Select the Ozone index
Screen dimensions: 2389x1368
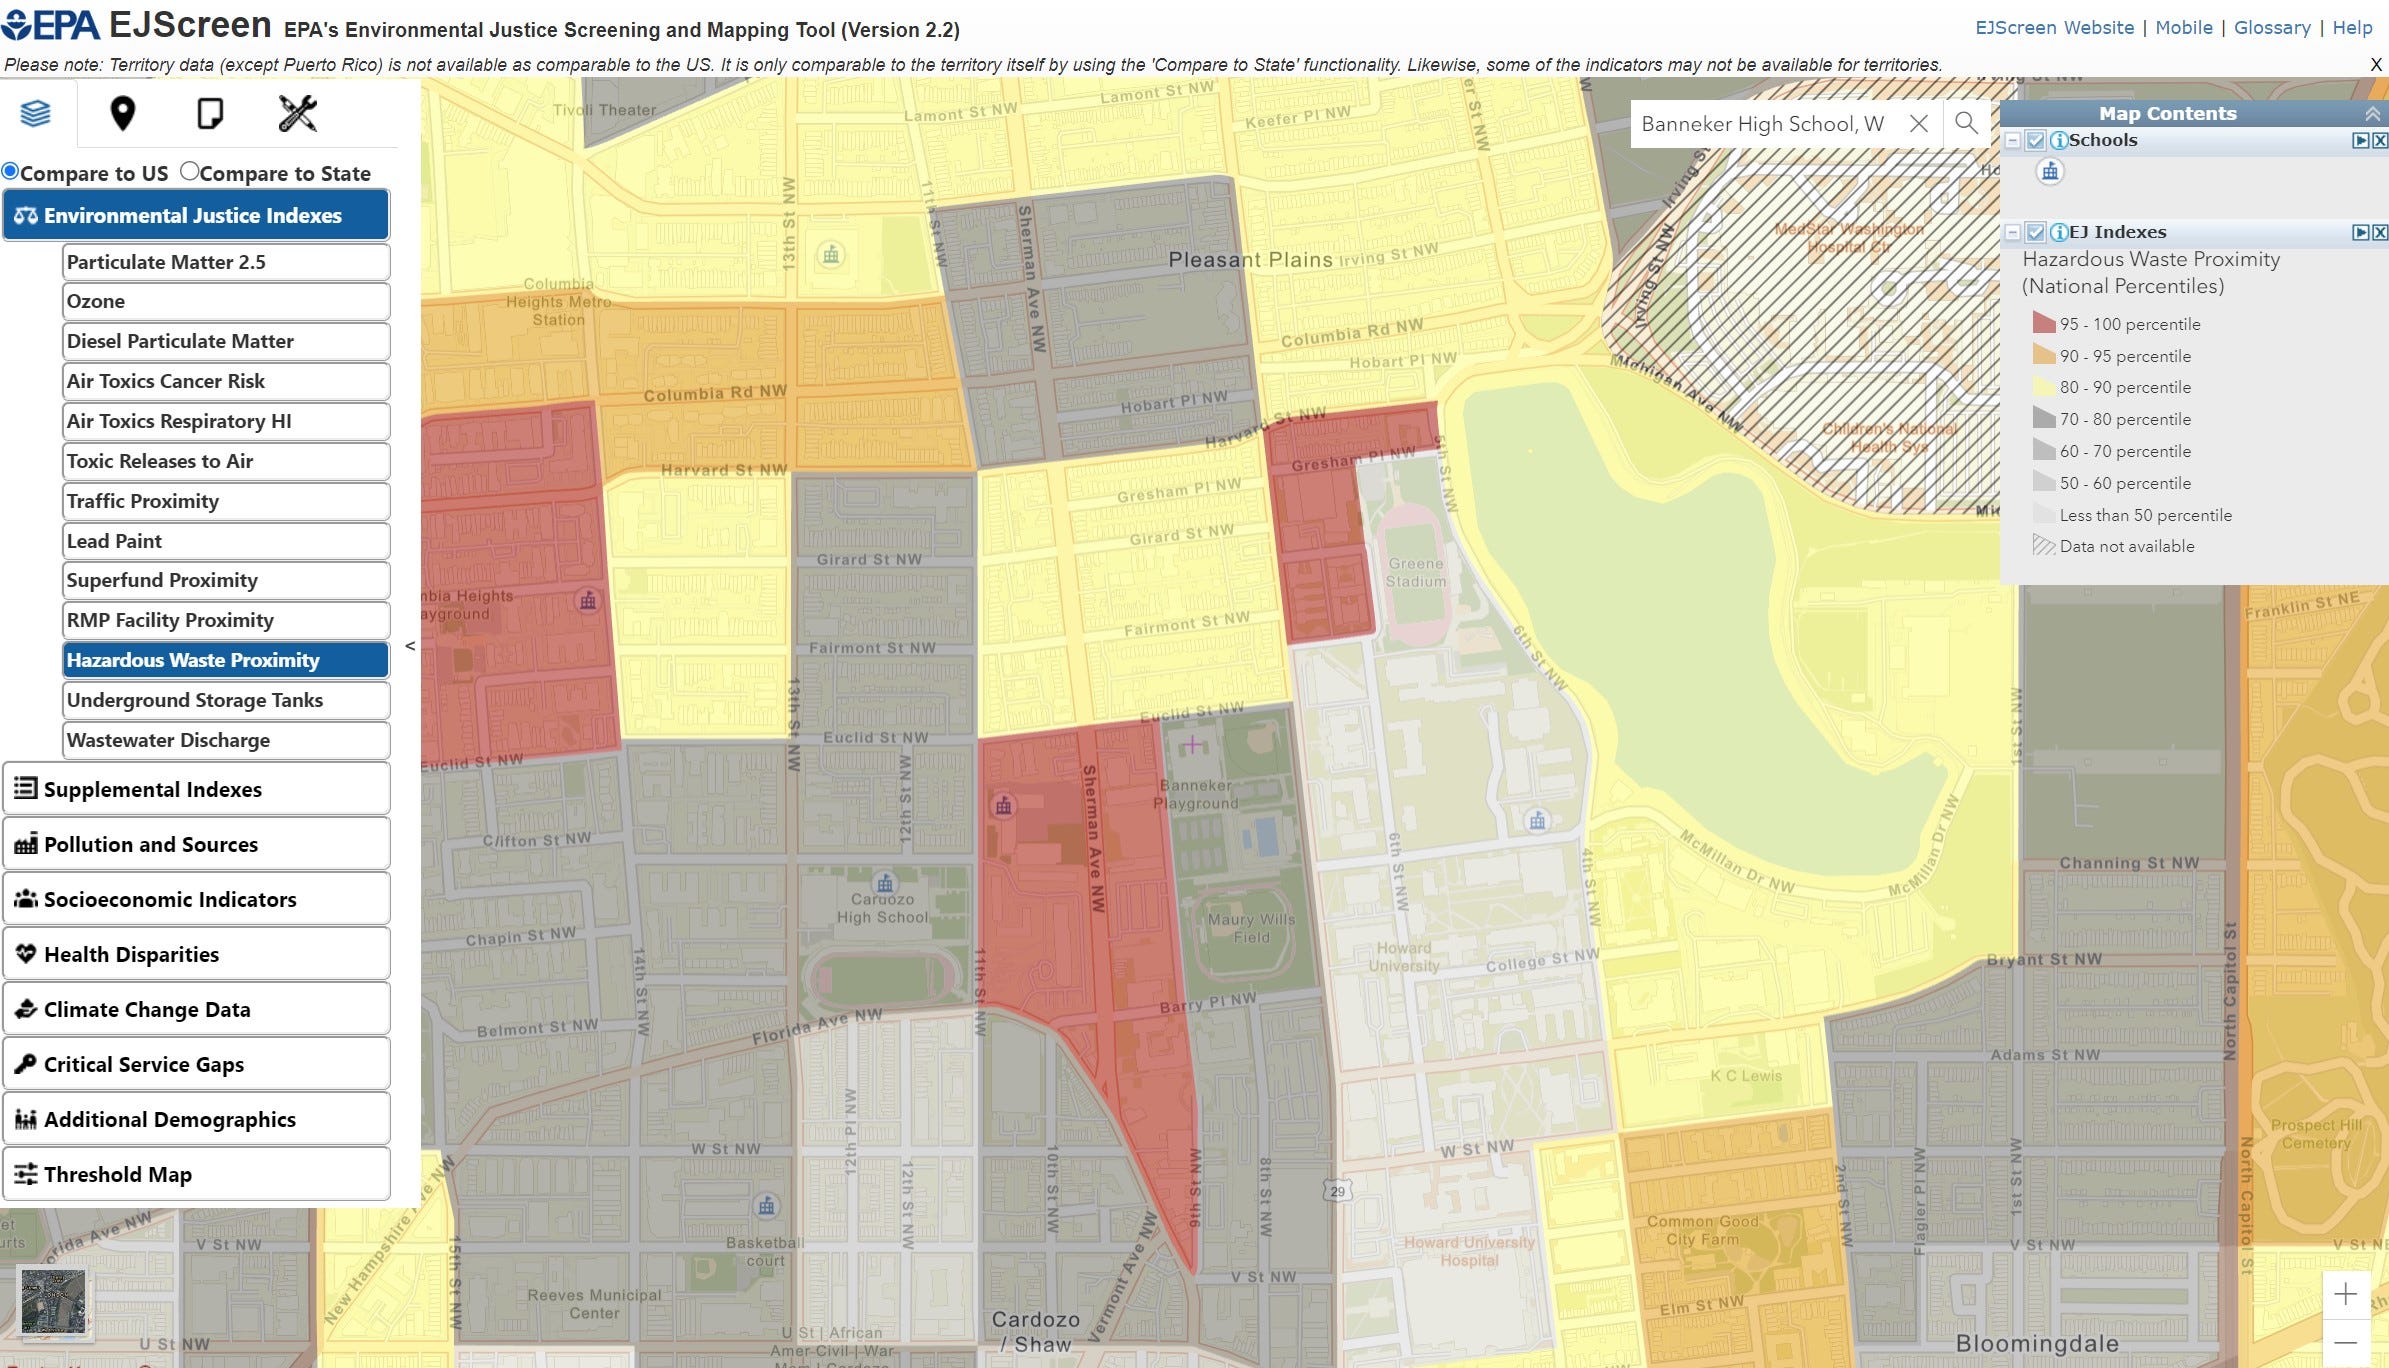coord(226,301)
